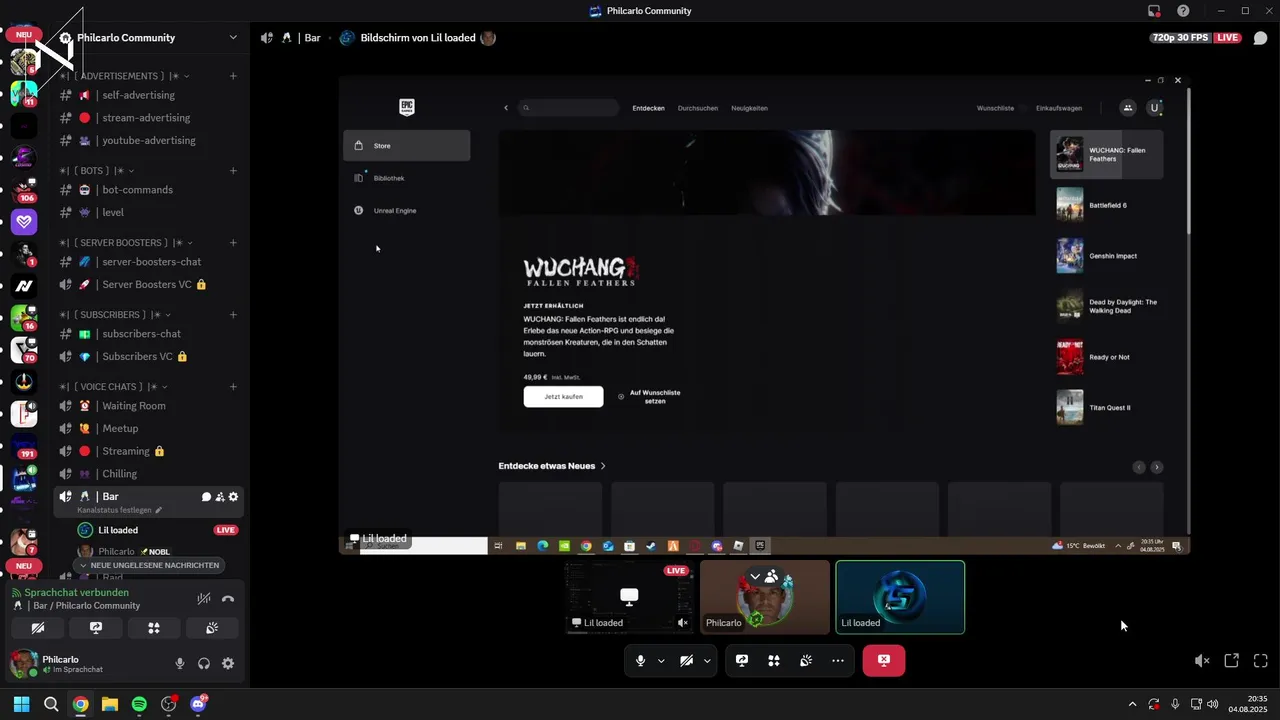Share your screen from voice panel

pyautogui.click(x=96, y=628)
